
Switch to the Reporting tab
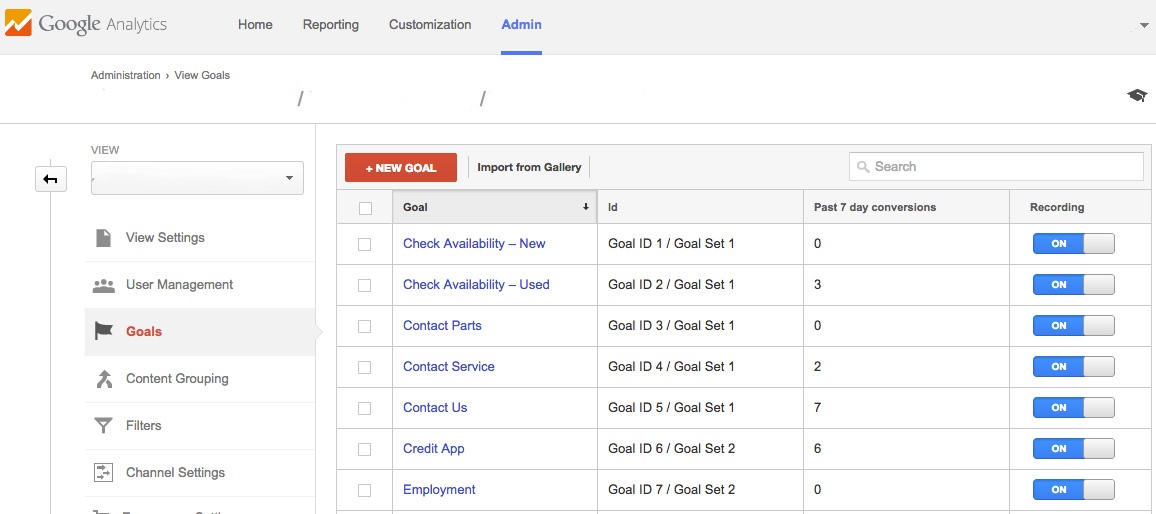(x=330, y=25)
